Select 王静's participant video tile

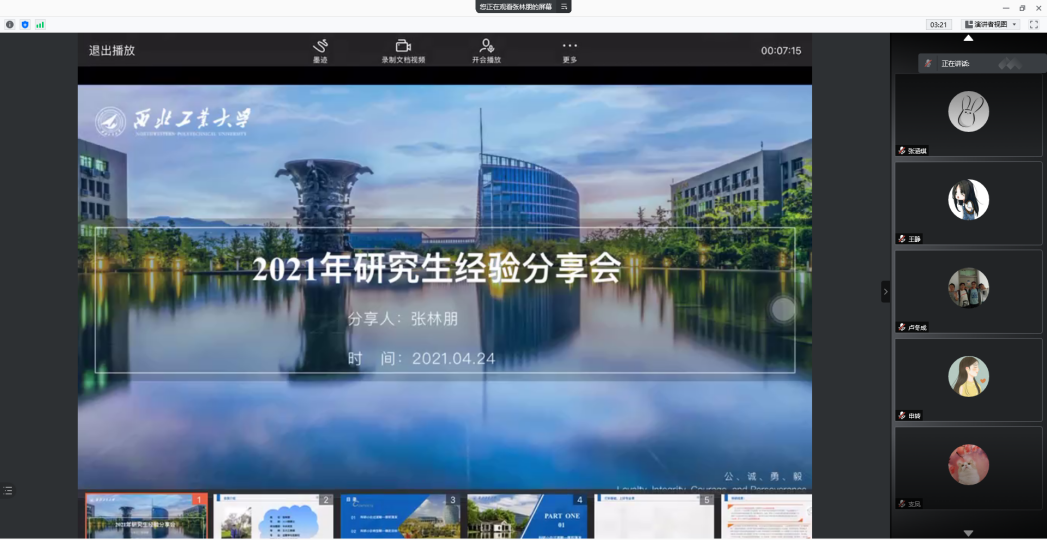(968, 203)
